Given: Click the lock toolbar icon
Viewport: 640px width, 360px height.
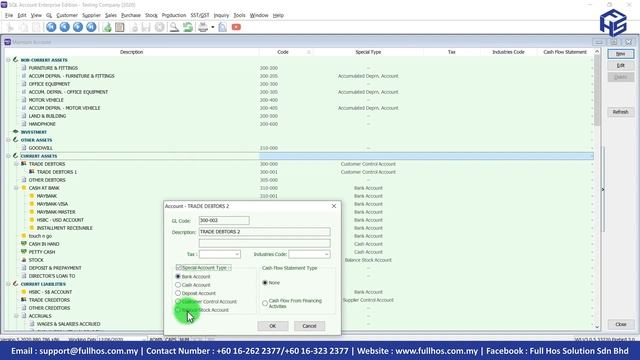Looking at the screenshot, I should (134, 27).
